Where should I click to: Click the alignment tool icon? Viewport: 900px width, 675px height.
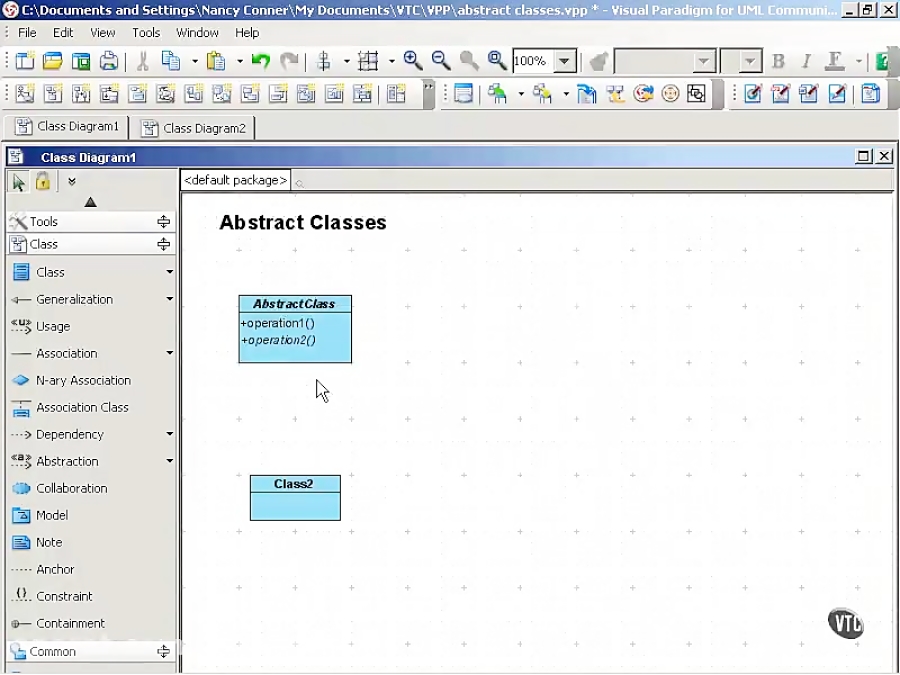click(324, 61)
